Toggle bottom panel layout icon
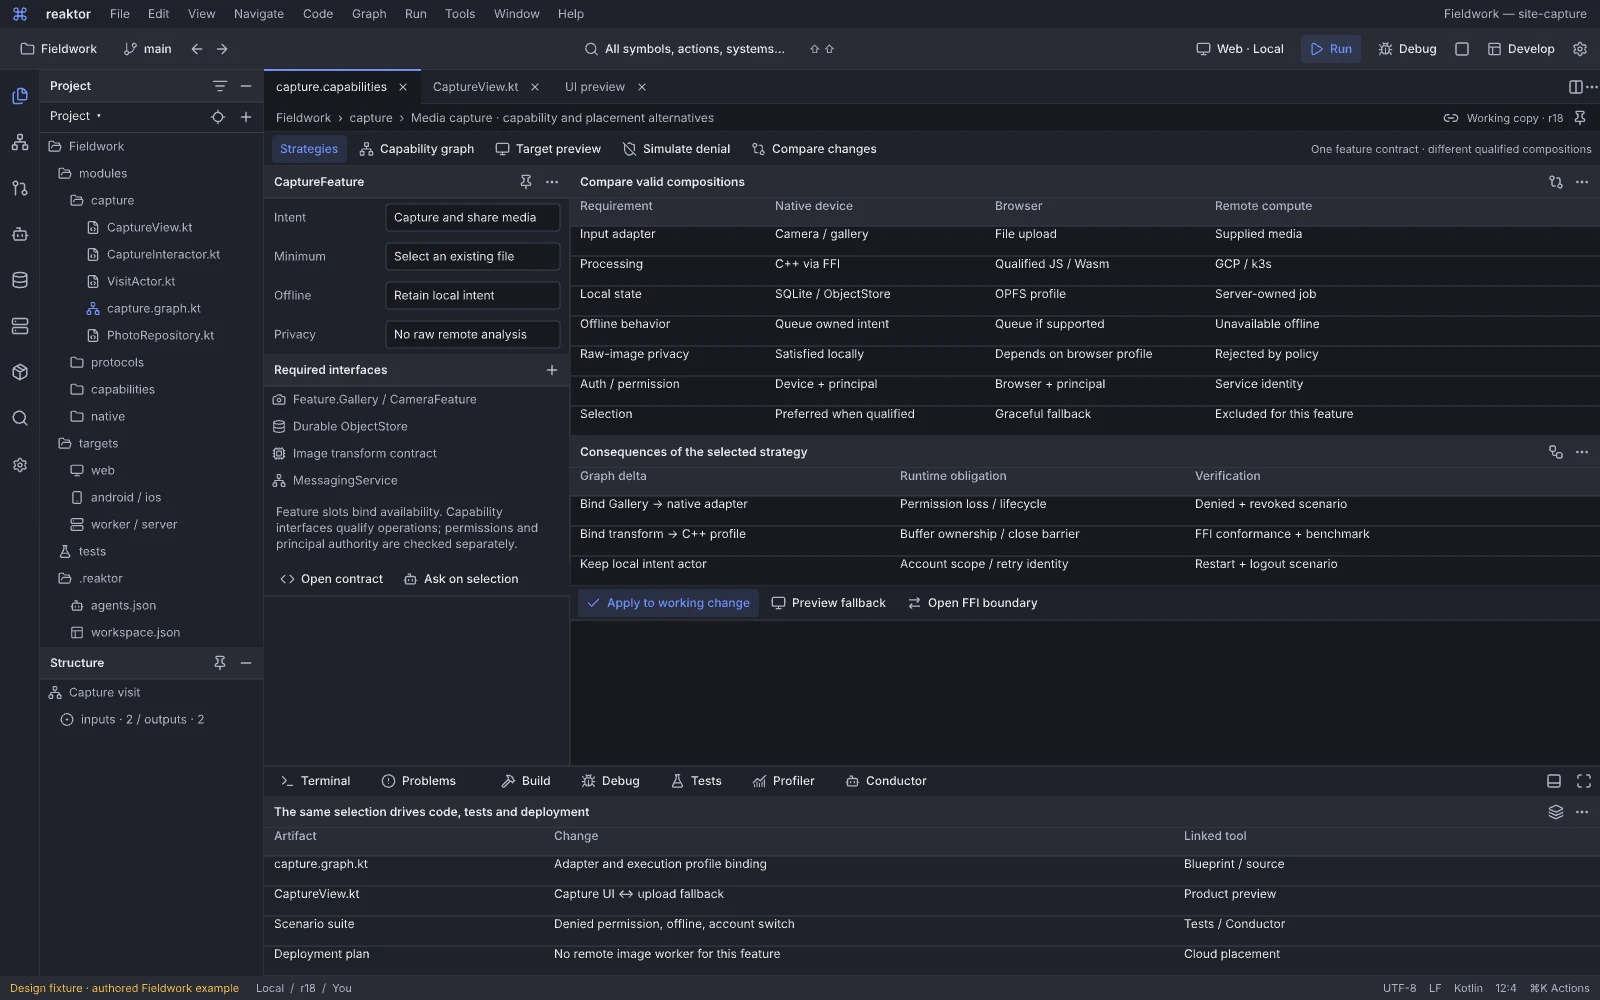 click(1554, 781)
